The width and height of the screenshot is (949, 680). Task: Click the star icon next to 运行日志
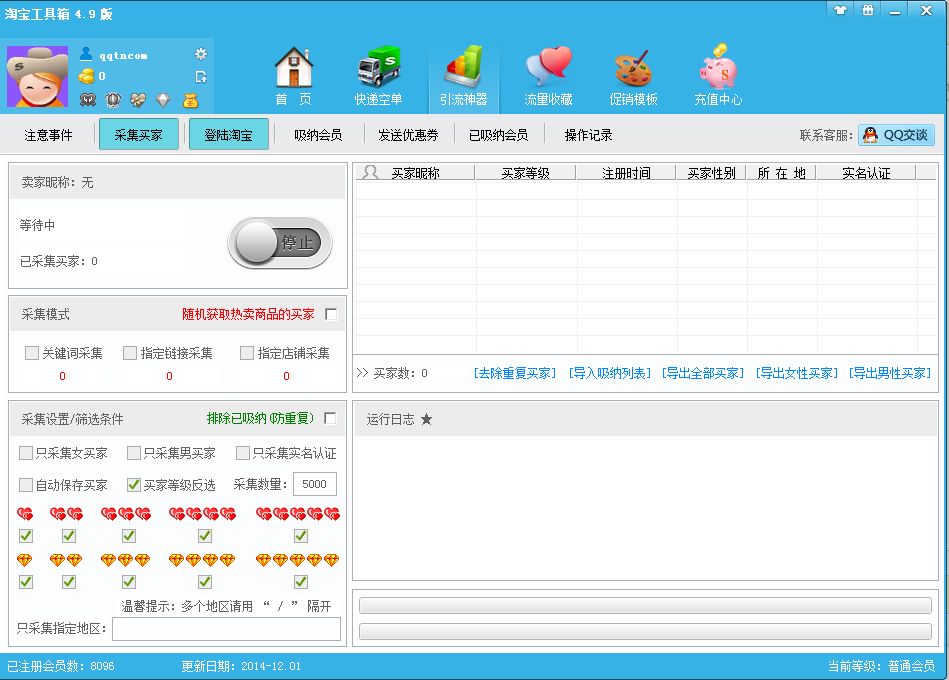[426, 419]
